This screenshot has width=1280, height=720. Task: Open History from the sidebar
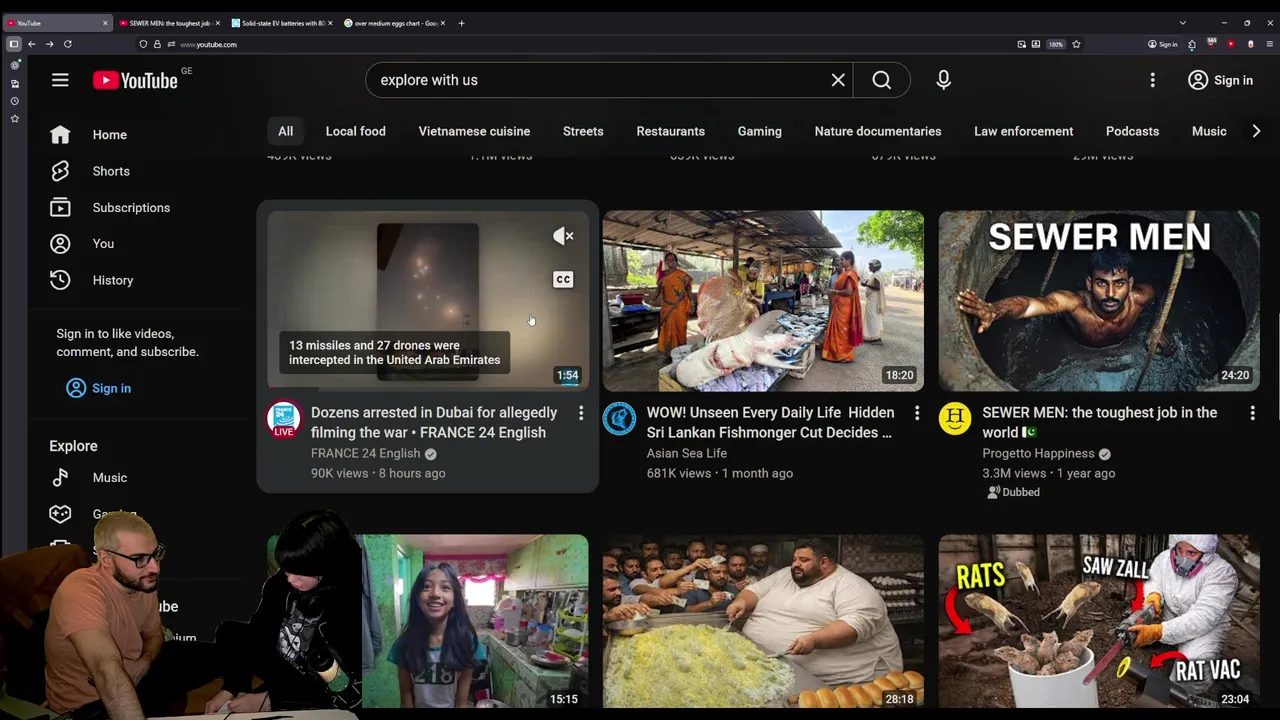pyautogui.click(x=113, y=280)
